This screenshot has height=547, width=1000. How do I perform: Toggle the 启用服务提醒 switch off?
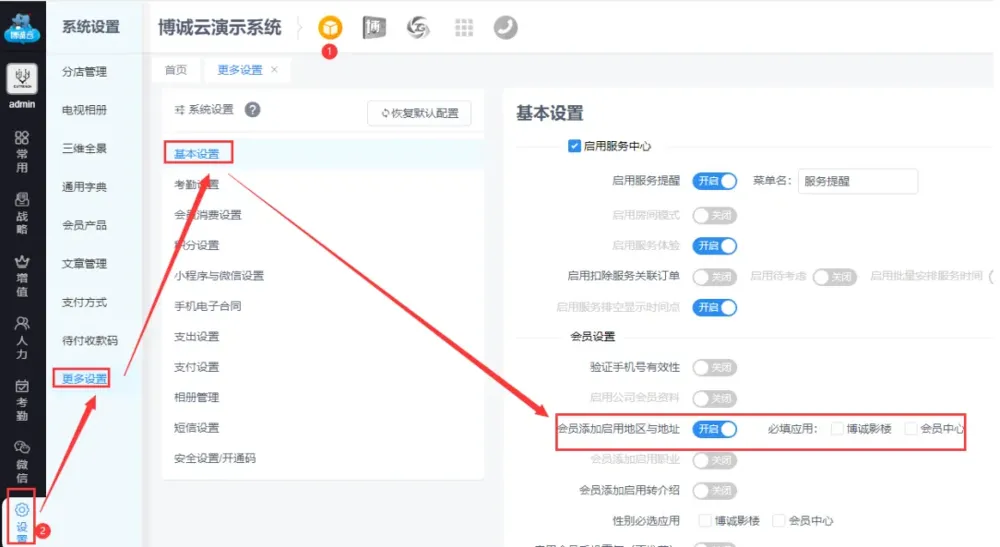click(714, 181)
